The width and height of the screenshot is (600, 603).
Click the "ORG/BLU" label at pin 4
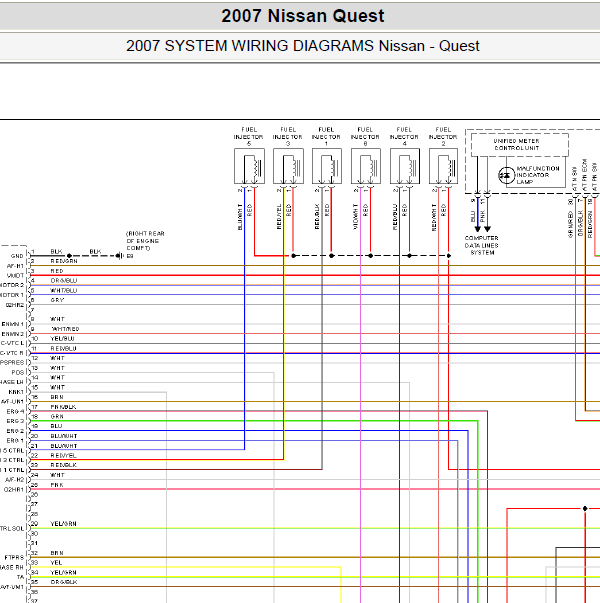(64, 281)
